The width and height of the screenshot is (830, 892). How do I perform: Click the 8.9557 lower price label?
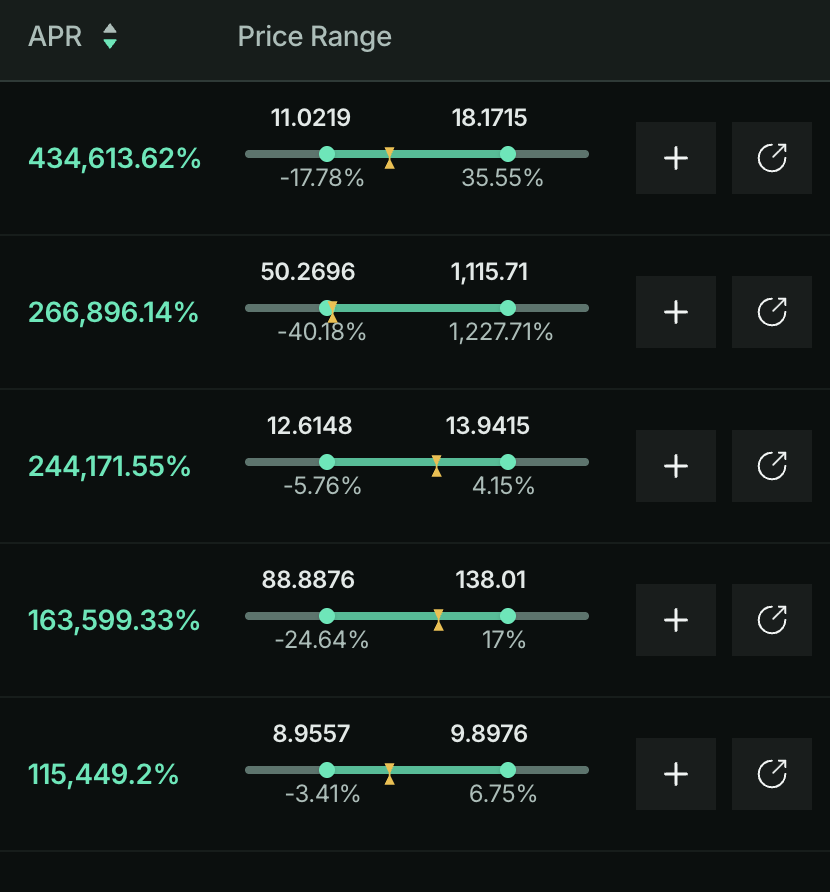coord(311,734)
